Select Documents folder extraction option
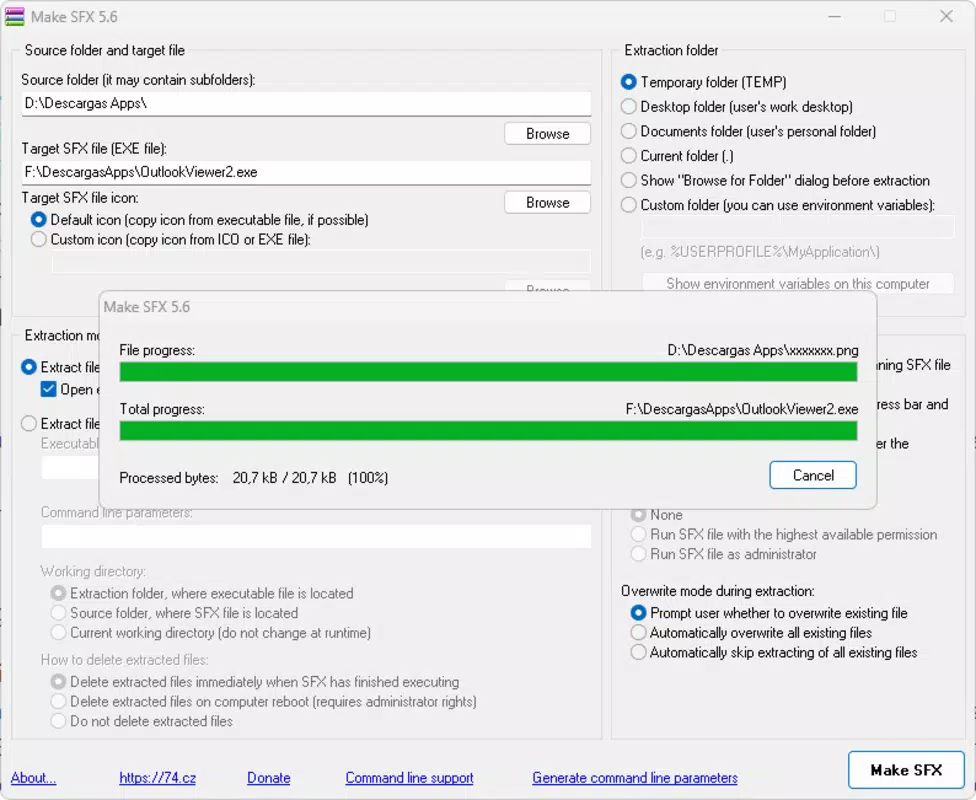Viewport: 976px width, 800px height. [748, 131]
